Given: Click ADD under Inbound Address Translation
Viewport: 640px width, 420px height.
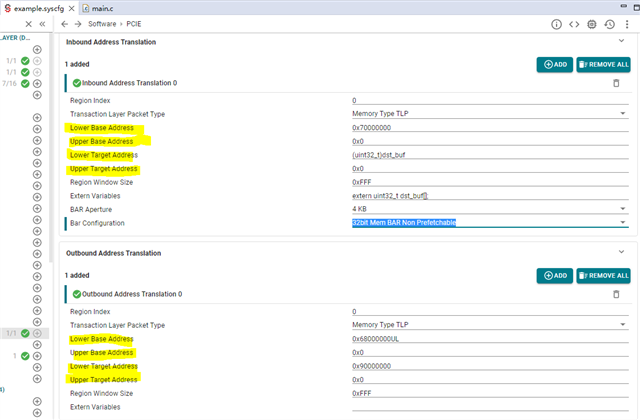Looking at the screenshot, I should pyautogui.click(x=554, y=64).
